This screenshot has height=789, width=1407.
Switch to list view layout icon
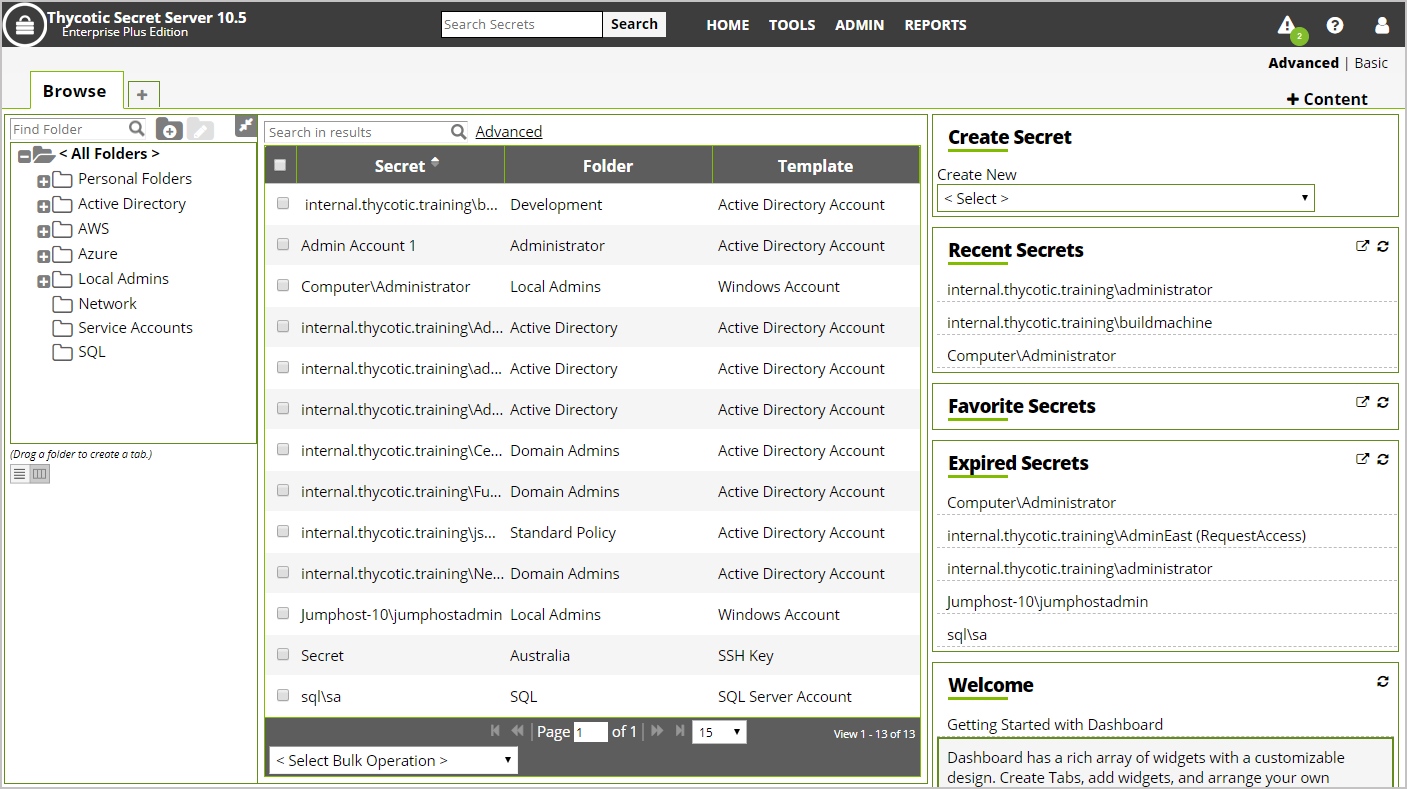[x=19, y=474]
